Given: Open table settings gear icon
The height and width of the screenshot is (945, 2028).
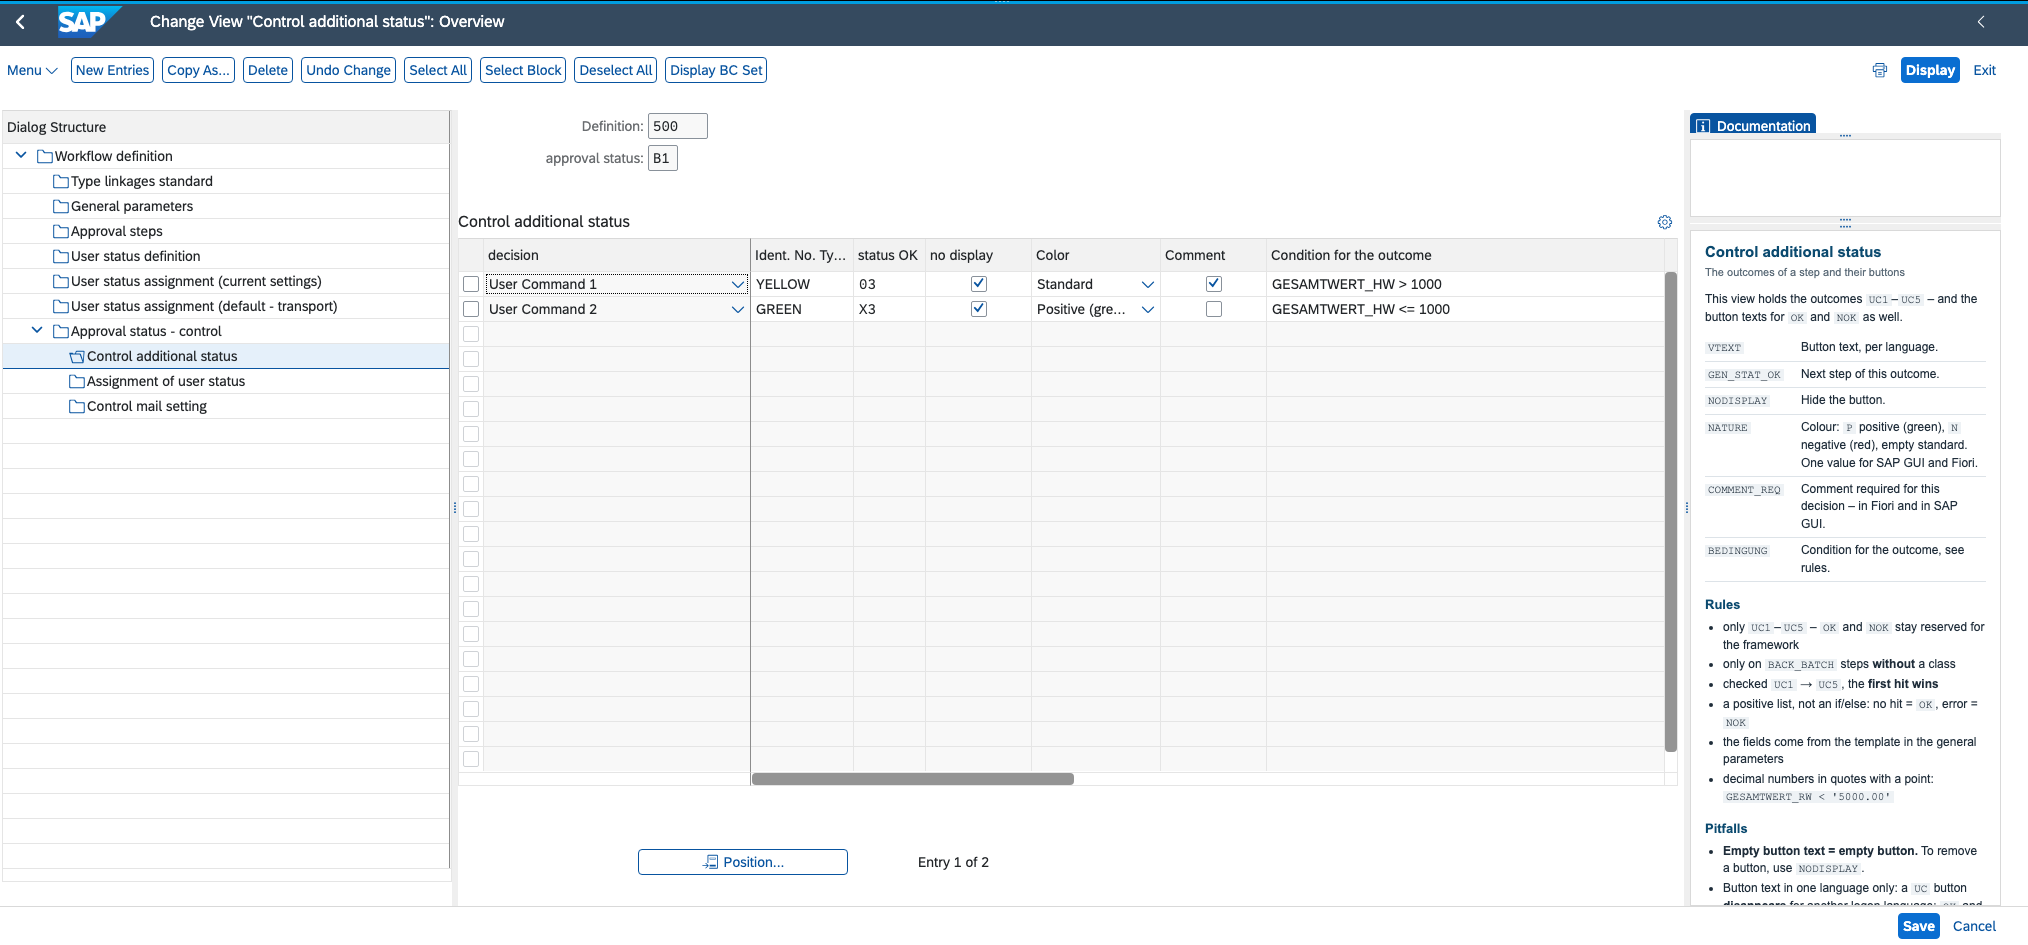Looking at the screenshot, I should click(1664, 222).
